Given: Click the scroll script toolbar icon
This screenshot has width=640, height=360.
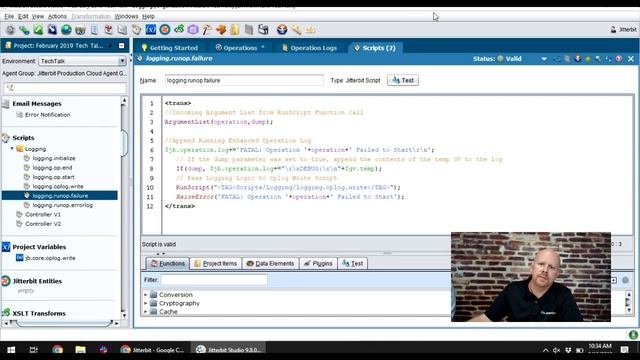Looking at the screenshot, I should pyautogui.click(x=137, y=30).
